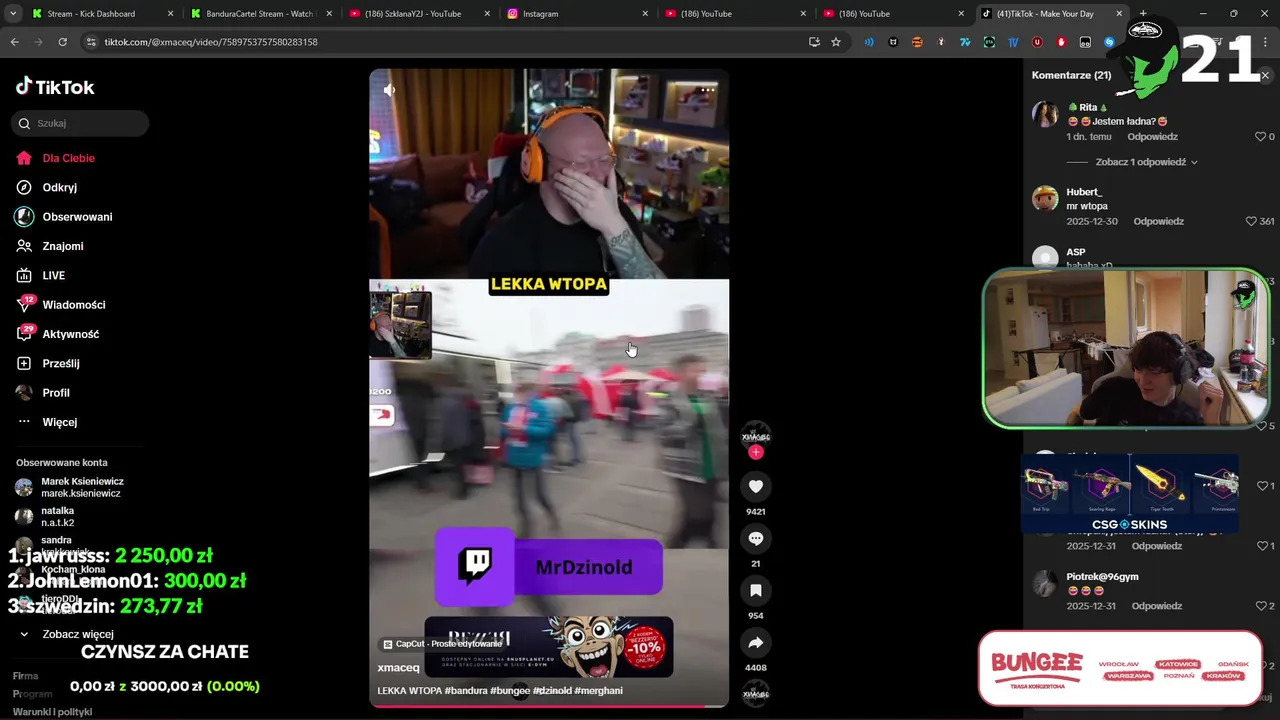Open Hubert_'s profile avatar
Image resolution: width=1280 pixels, height=720 pixels.
coord(1045,198)
